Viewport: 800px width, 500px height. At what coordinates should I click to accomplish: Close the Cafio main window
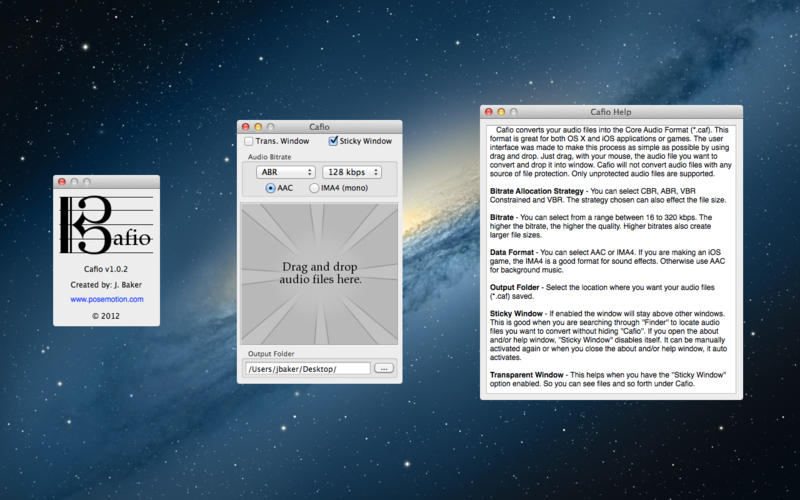[245, 127]
